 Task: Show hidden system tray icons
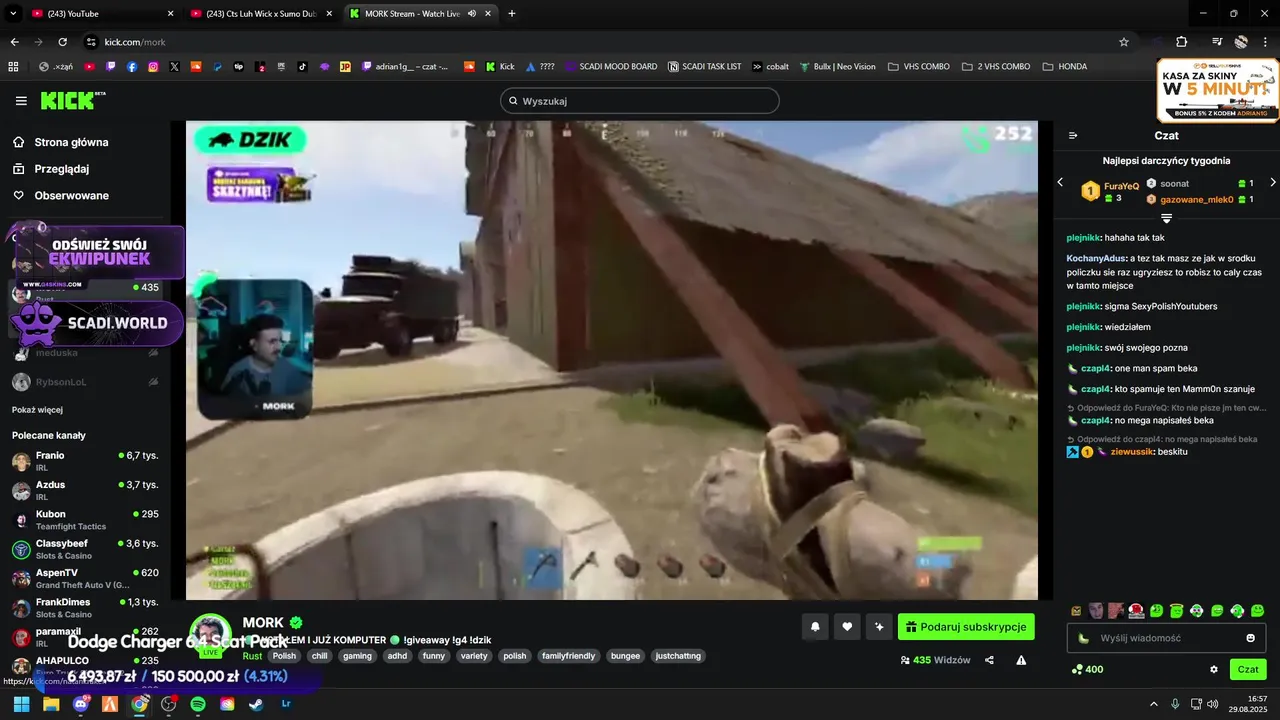click(1154, 704)
